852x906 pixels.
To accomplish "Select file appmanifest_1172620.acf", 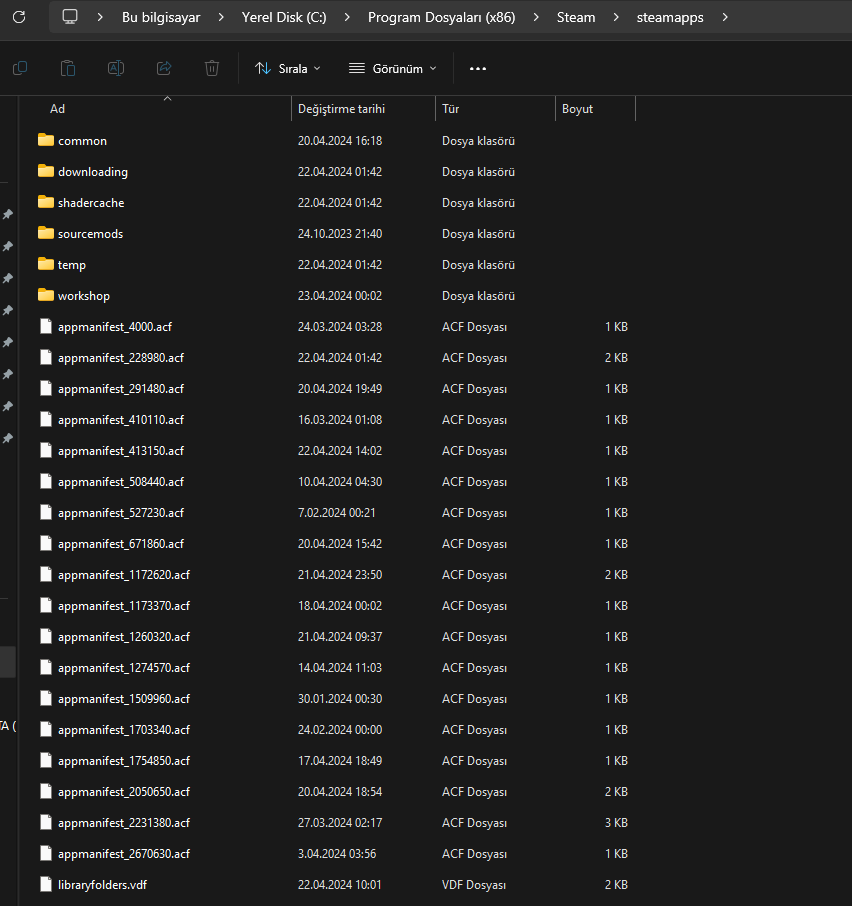I will pyautogui.click(x=124, y=574).
